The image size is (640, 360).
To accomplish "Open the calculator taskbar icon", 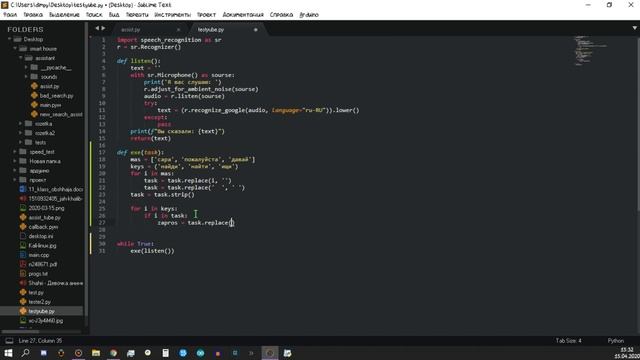I will (x=165, y=353).
